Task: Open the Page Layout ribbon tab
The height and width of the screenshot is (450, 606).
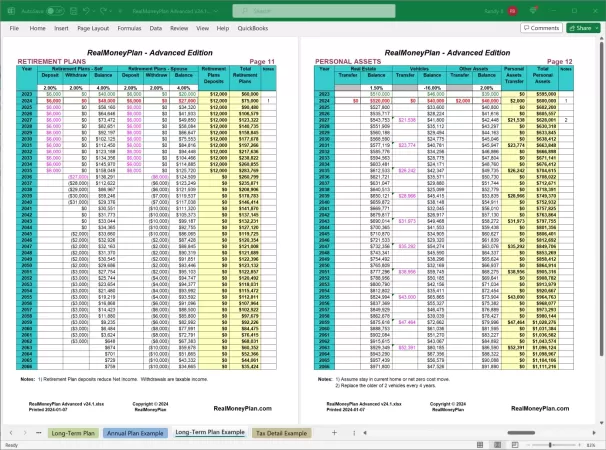Action: (95, 28)
